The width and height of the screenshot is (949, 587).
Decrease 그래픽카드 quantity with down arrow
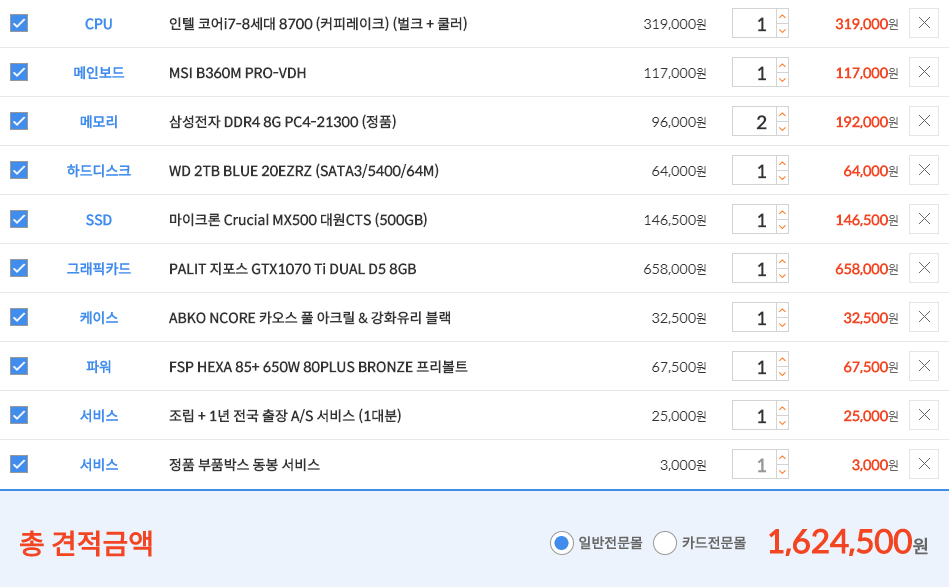(783, 275)
